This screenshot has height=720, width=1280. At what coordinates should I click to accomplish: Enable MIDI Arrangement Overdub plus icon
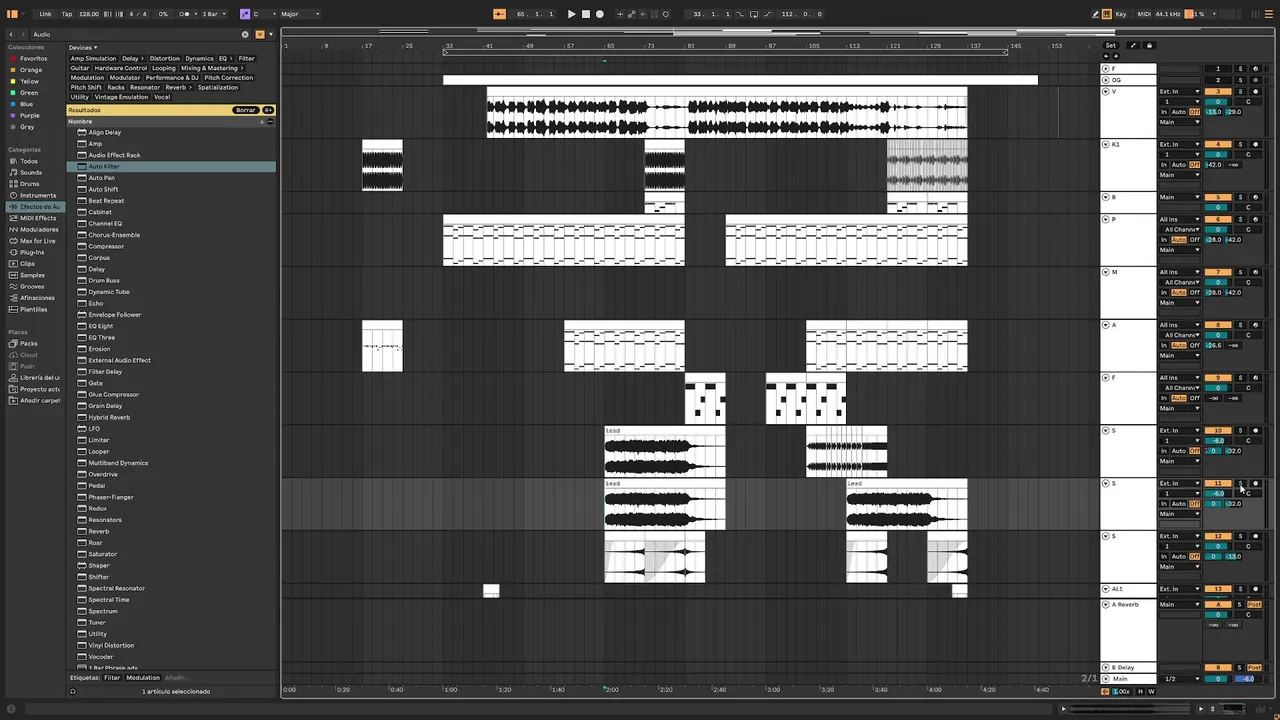click(x=620, y=14)
